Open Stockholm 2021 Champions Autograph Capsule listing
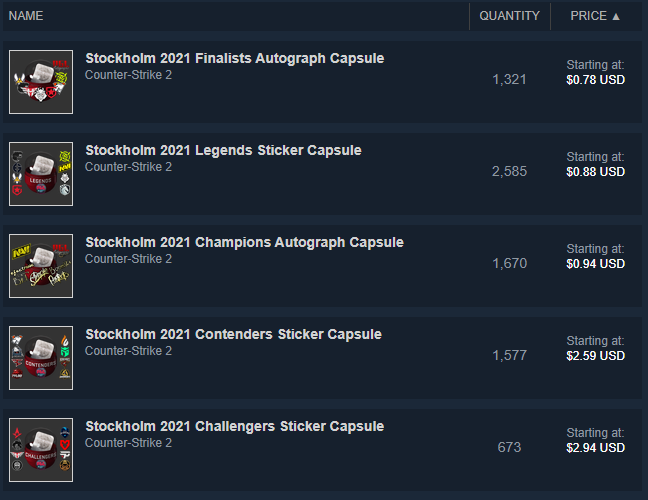 coord(244,242)
